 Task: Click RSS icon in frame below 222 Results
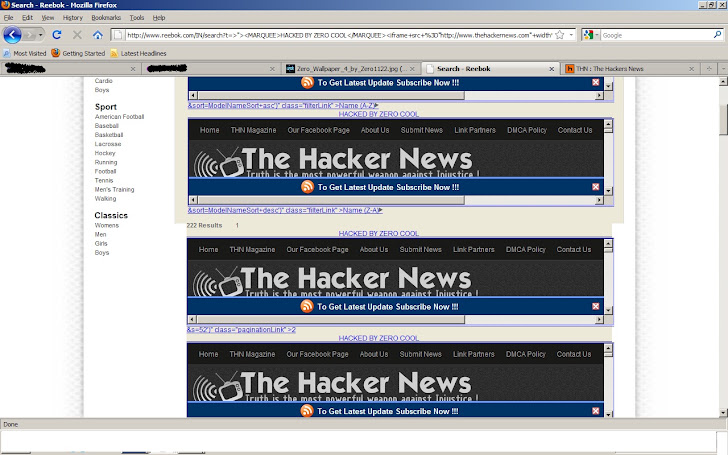(307, 306)
